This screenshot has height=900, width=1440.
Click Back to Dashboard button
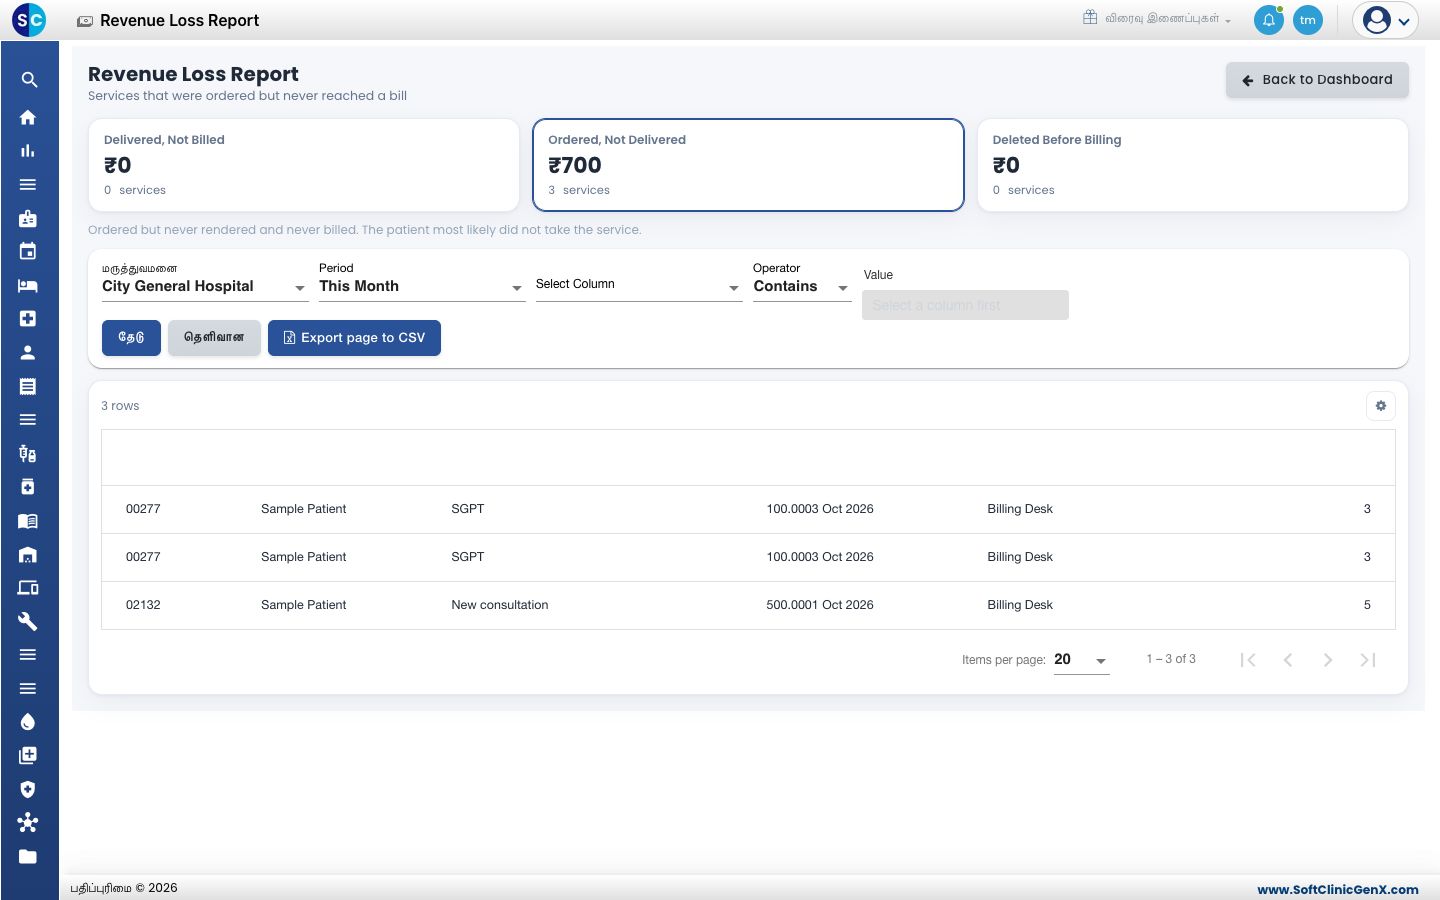[x=1317, y=80]
